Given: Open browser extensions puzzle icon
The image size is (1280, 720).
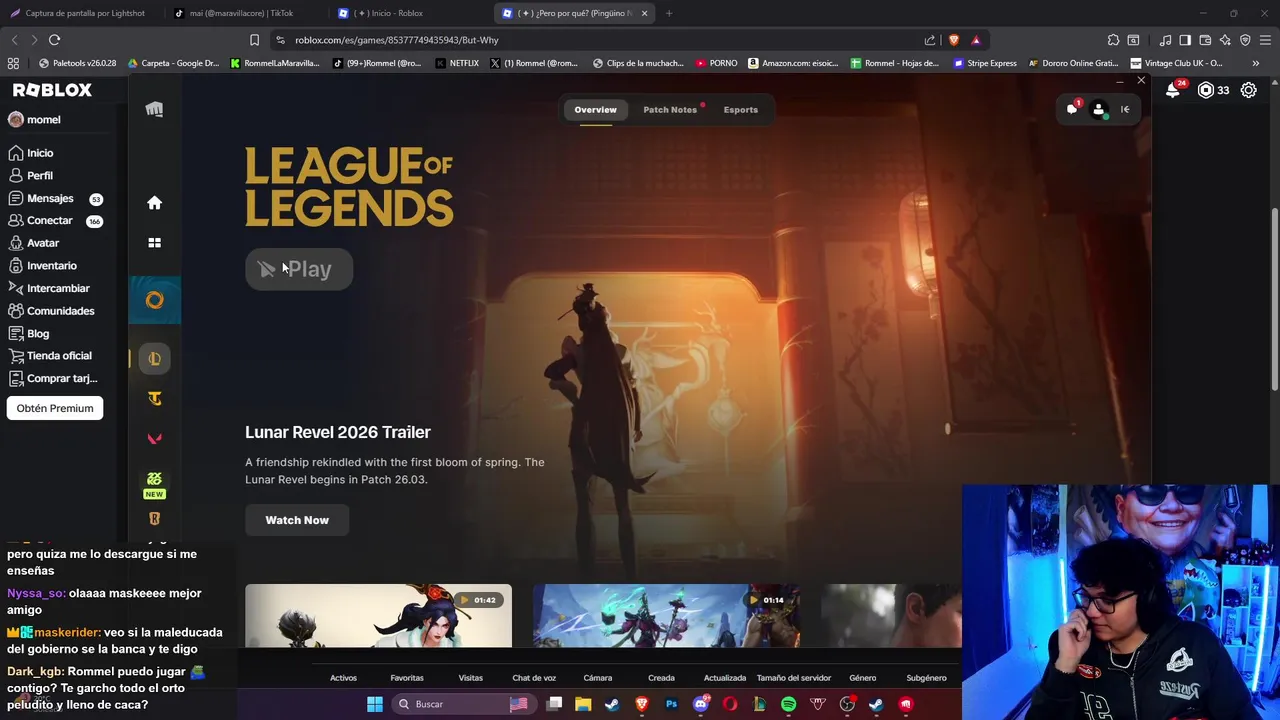Looking at the screenshot, I should point(1113,40).
